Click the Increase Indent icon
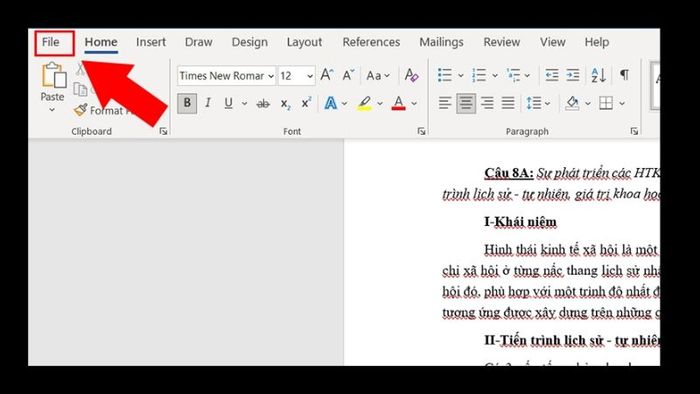The image size is (700, 394). click(x=573, y=75)
